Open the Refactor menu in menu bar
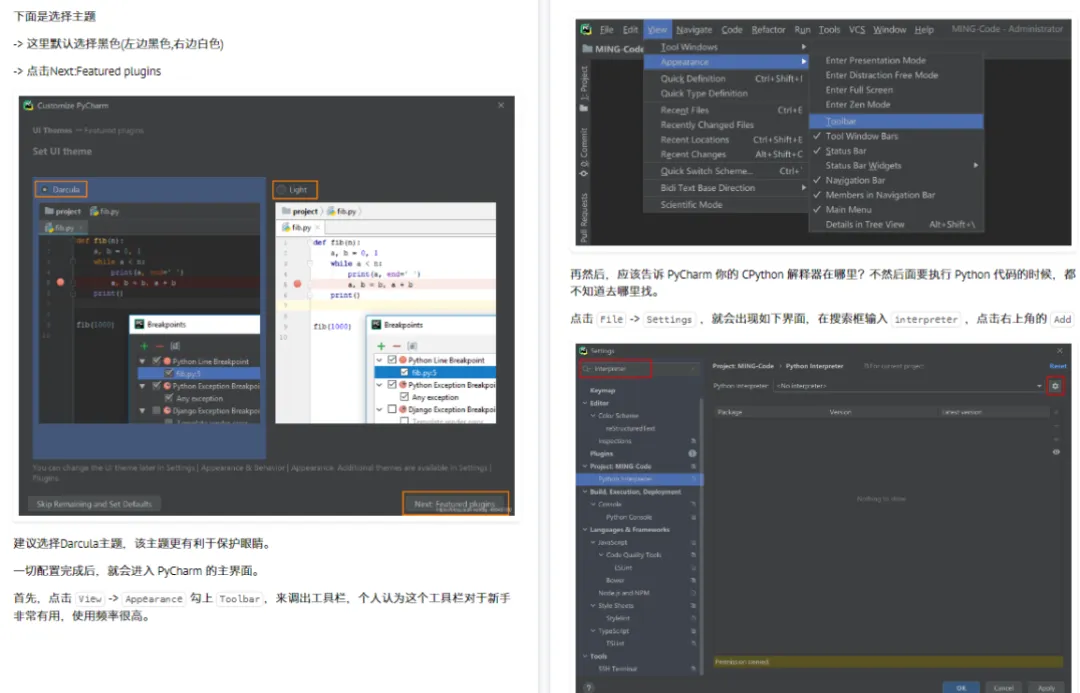 pos(768,30)
